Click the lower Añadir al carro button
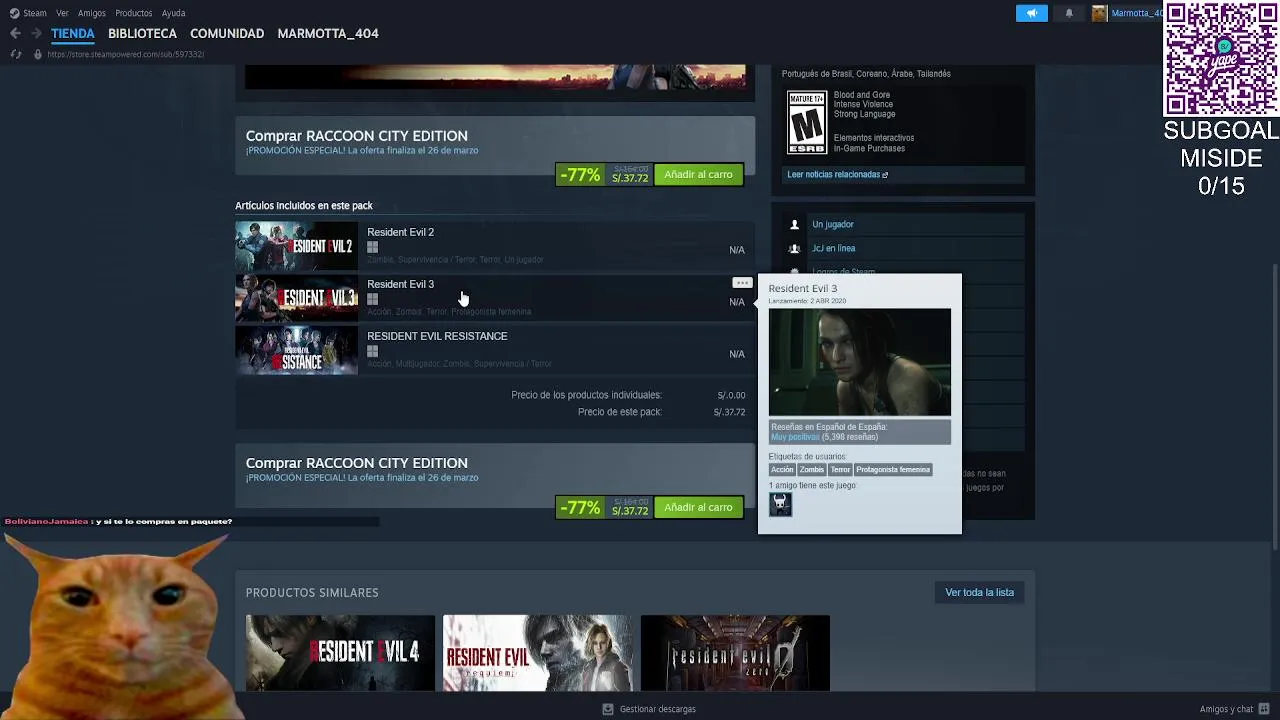Image resolution: width=1280 pixels, height=720 pixels. [x=698, y=508]
